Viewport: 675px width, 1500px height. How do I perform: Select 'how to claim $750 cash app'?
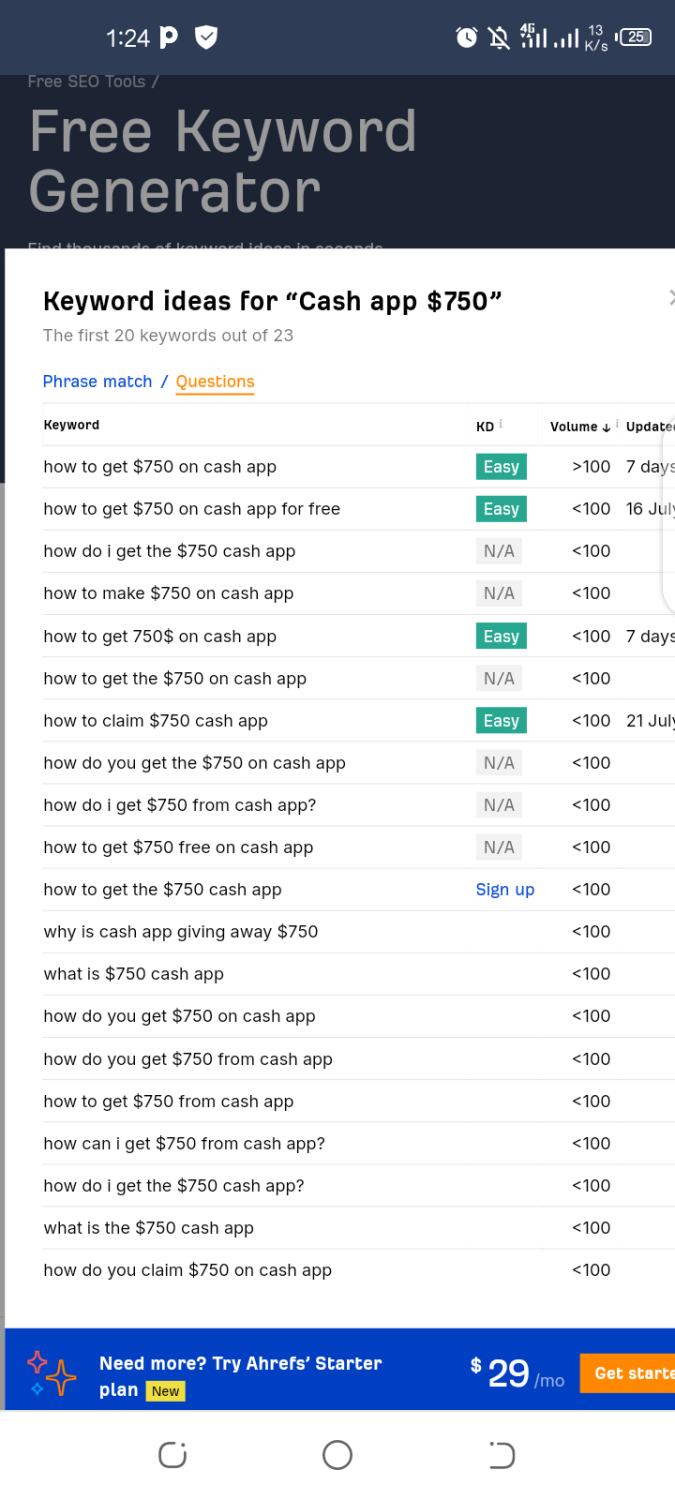tap(156, 721)
